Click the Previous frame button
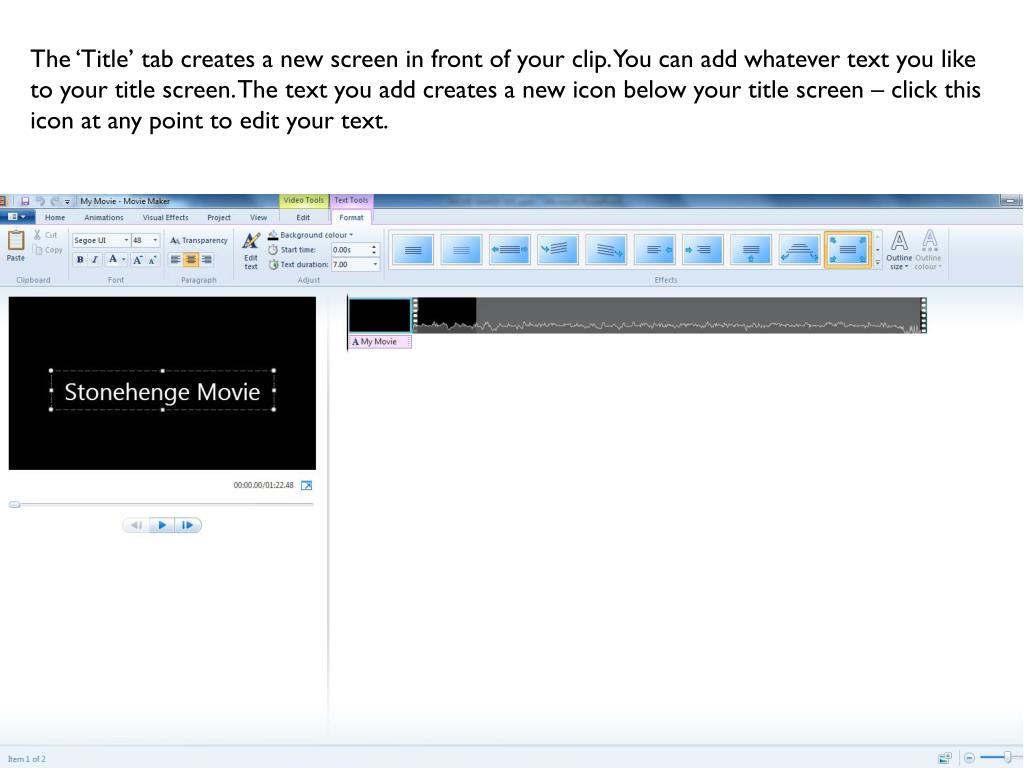The height and width of the screenshot is (768, 1024). pos(136,525)
